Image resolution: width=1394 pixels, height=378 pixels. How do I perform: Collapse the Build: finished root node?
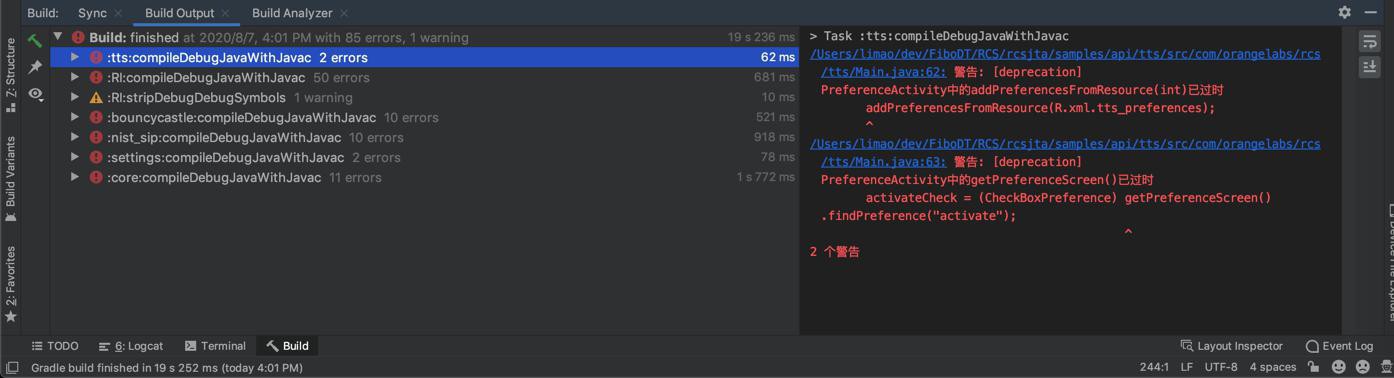58,37
